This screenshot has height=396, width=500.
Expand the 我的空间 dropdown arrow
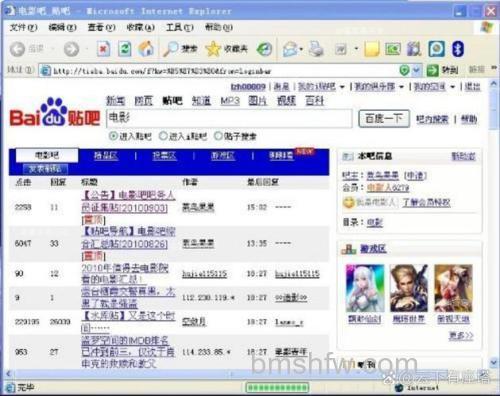click(453, 87)
